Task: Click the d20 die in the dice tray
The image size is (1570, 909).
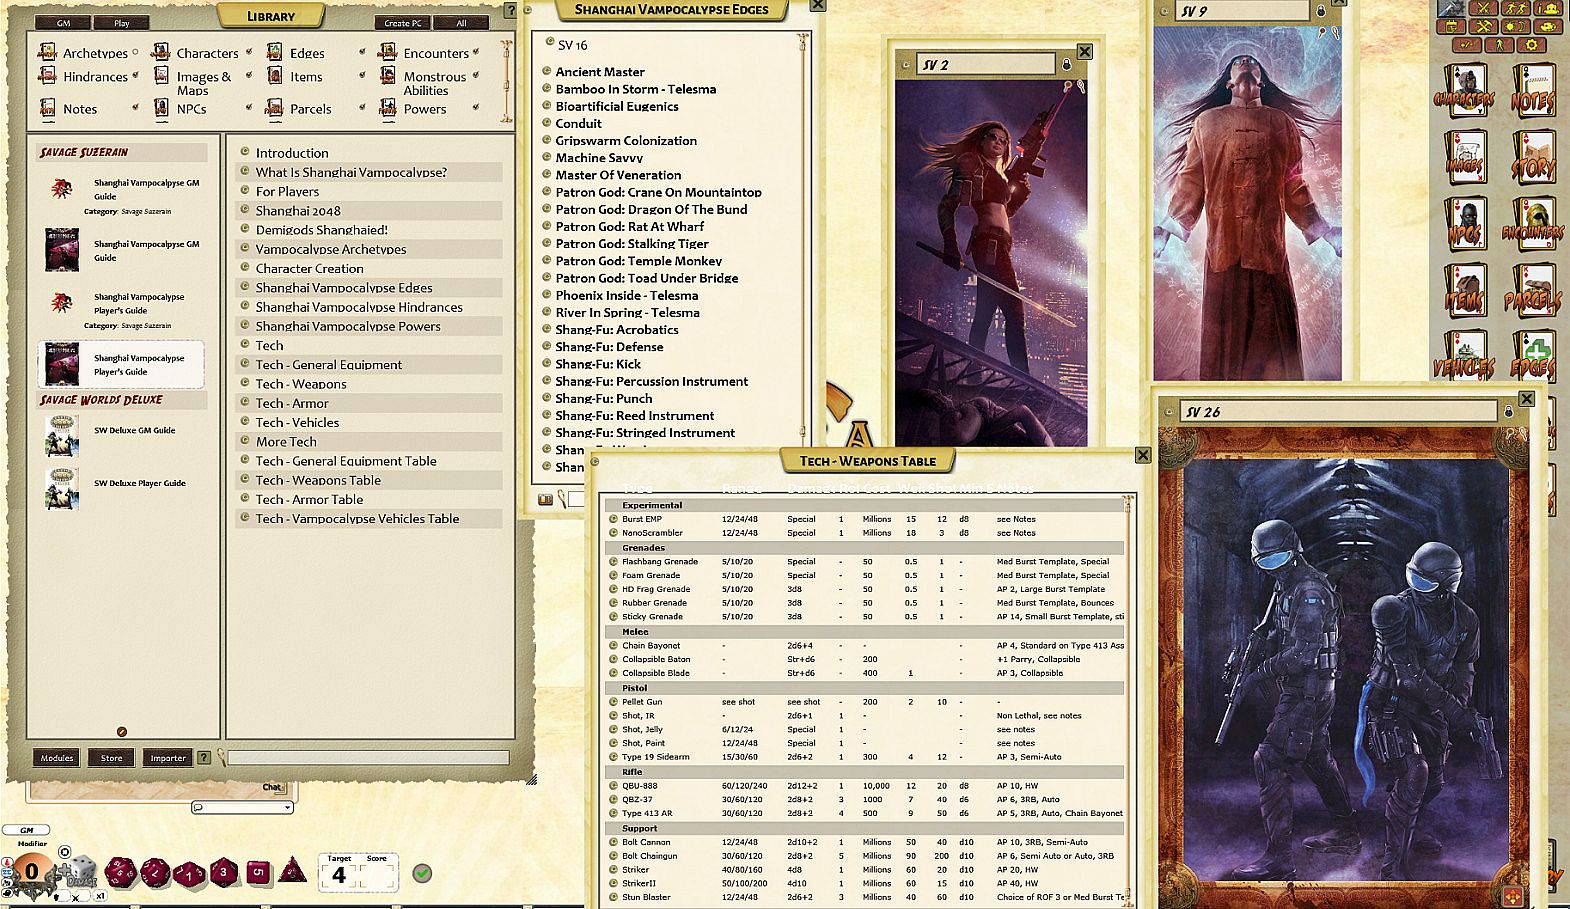Action: (x=120, y=872)
